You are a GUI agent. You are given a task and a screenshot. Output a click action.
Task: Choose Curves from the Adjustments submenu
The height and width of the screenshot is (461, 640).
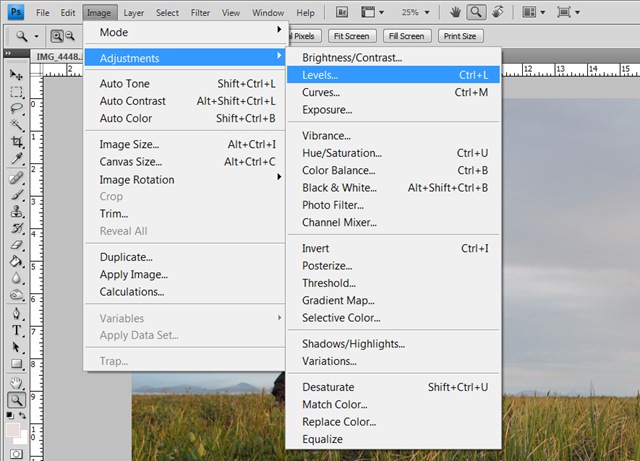[393, 92]
